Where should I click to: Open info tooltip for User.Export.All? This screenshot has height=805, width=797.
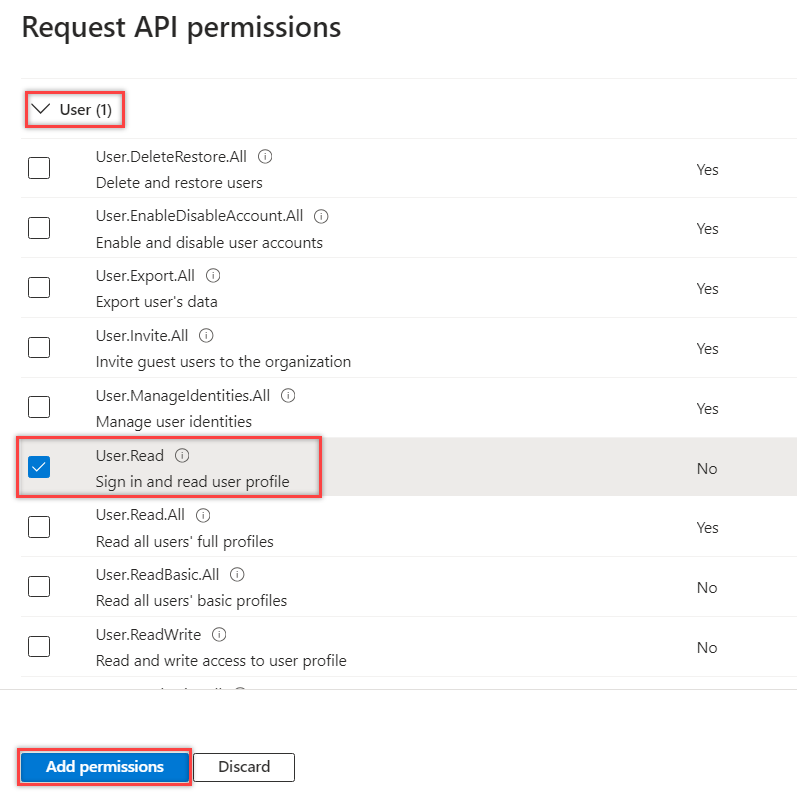(x=213, y=276)
